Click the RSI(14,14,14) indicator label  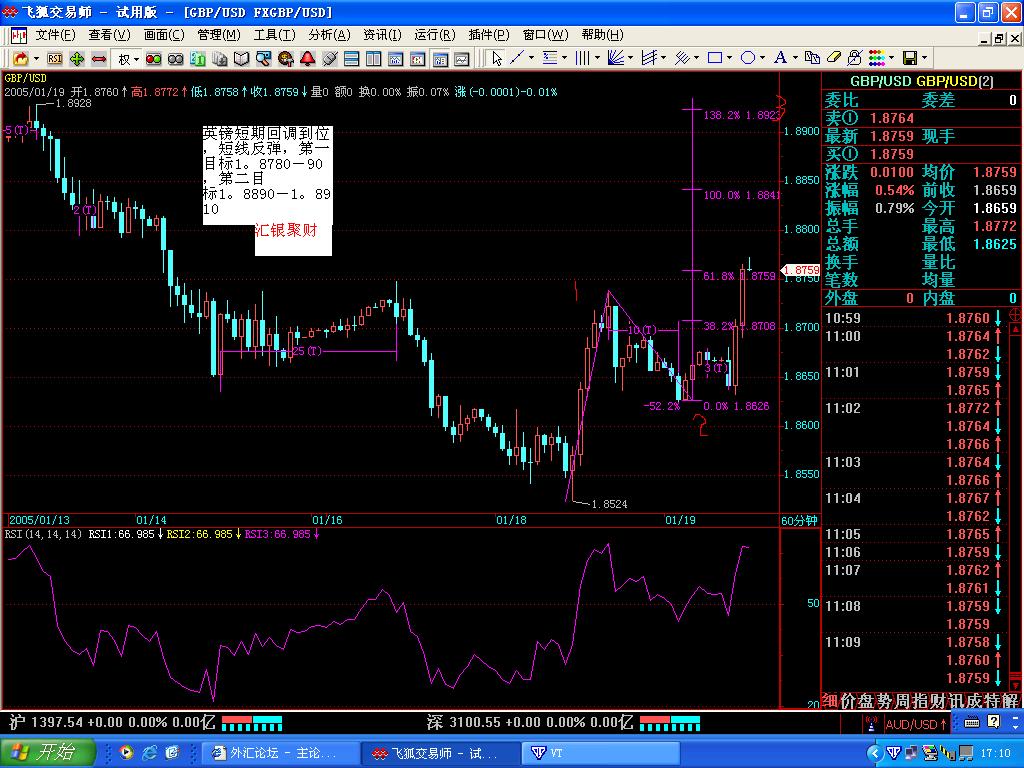click(x=43, y=534)
